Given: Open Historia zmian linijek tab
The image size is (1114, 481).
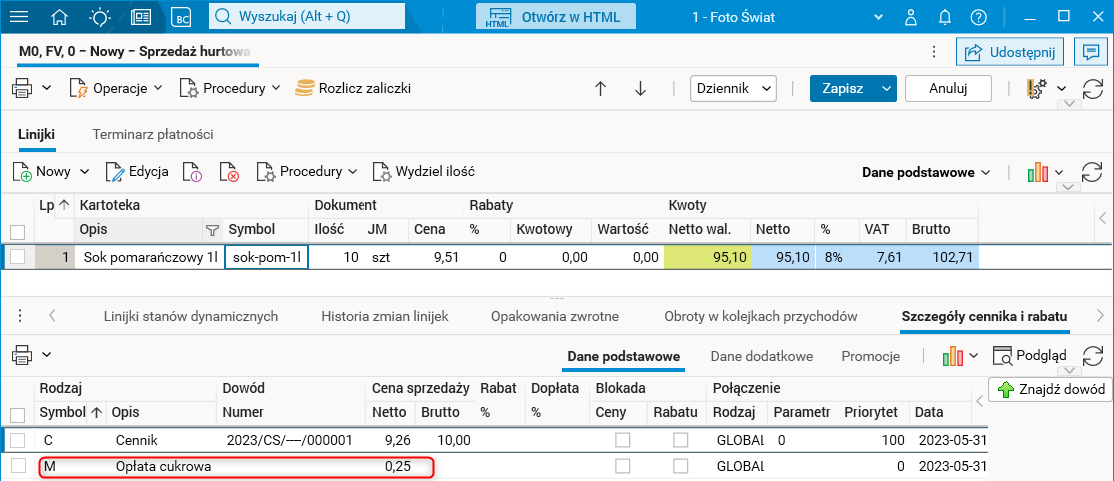Looking at the screenshot, I should click(x=384, y=316).
